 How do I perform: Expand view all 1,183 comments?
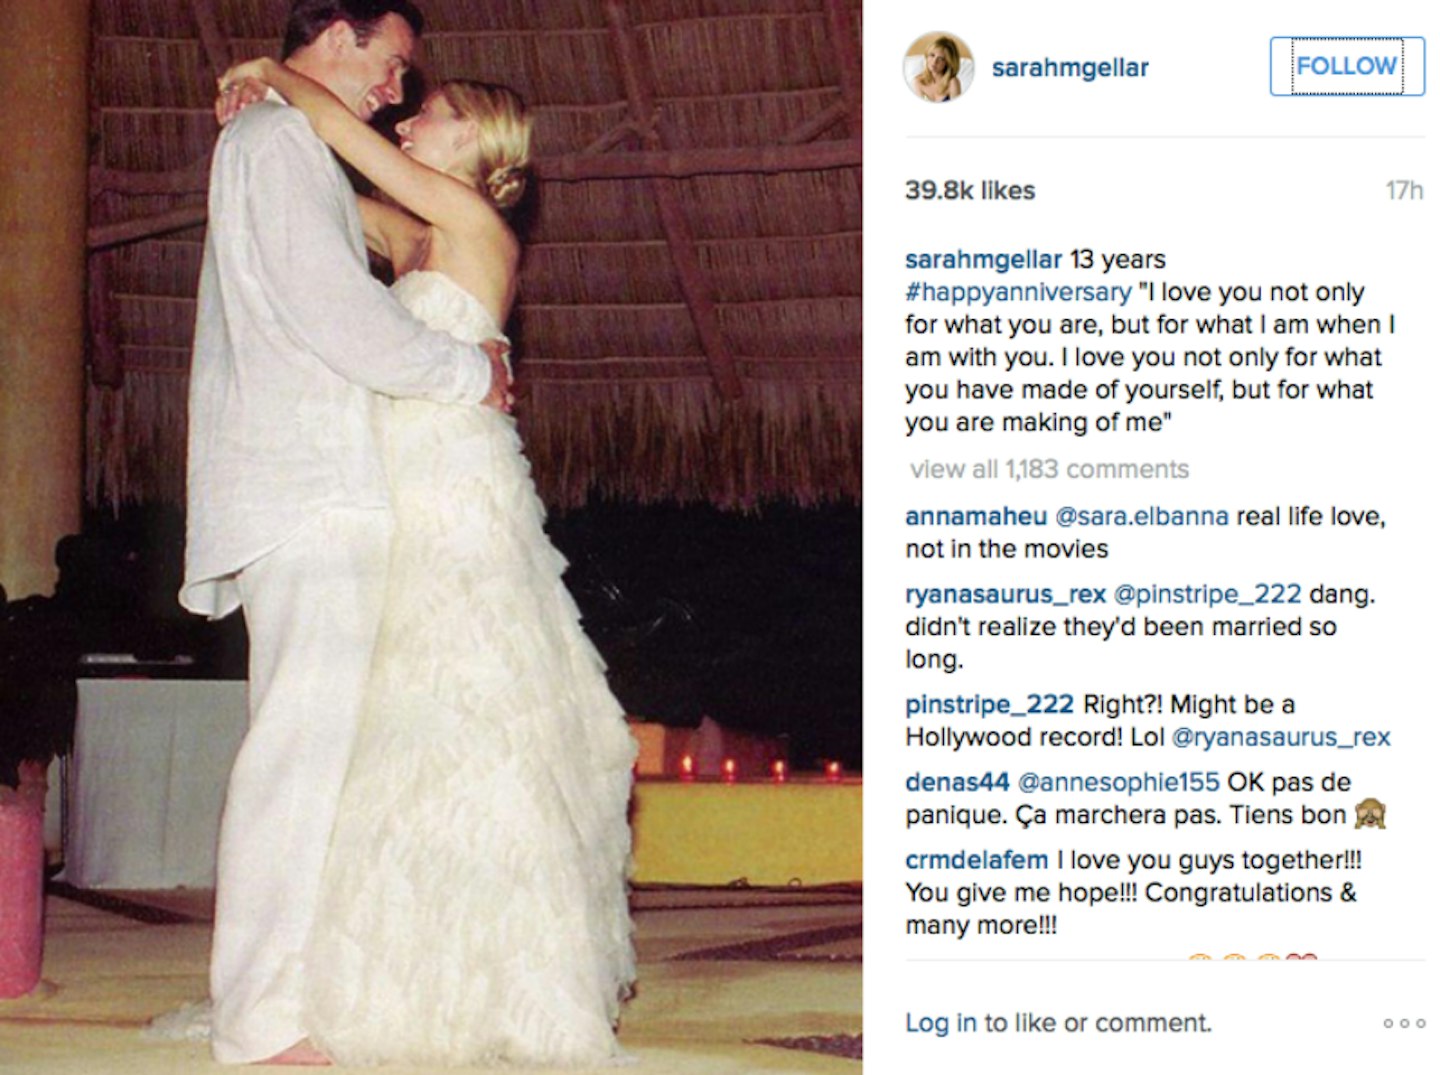(1049, 469)
